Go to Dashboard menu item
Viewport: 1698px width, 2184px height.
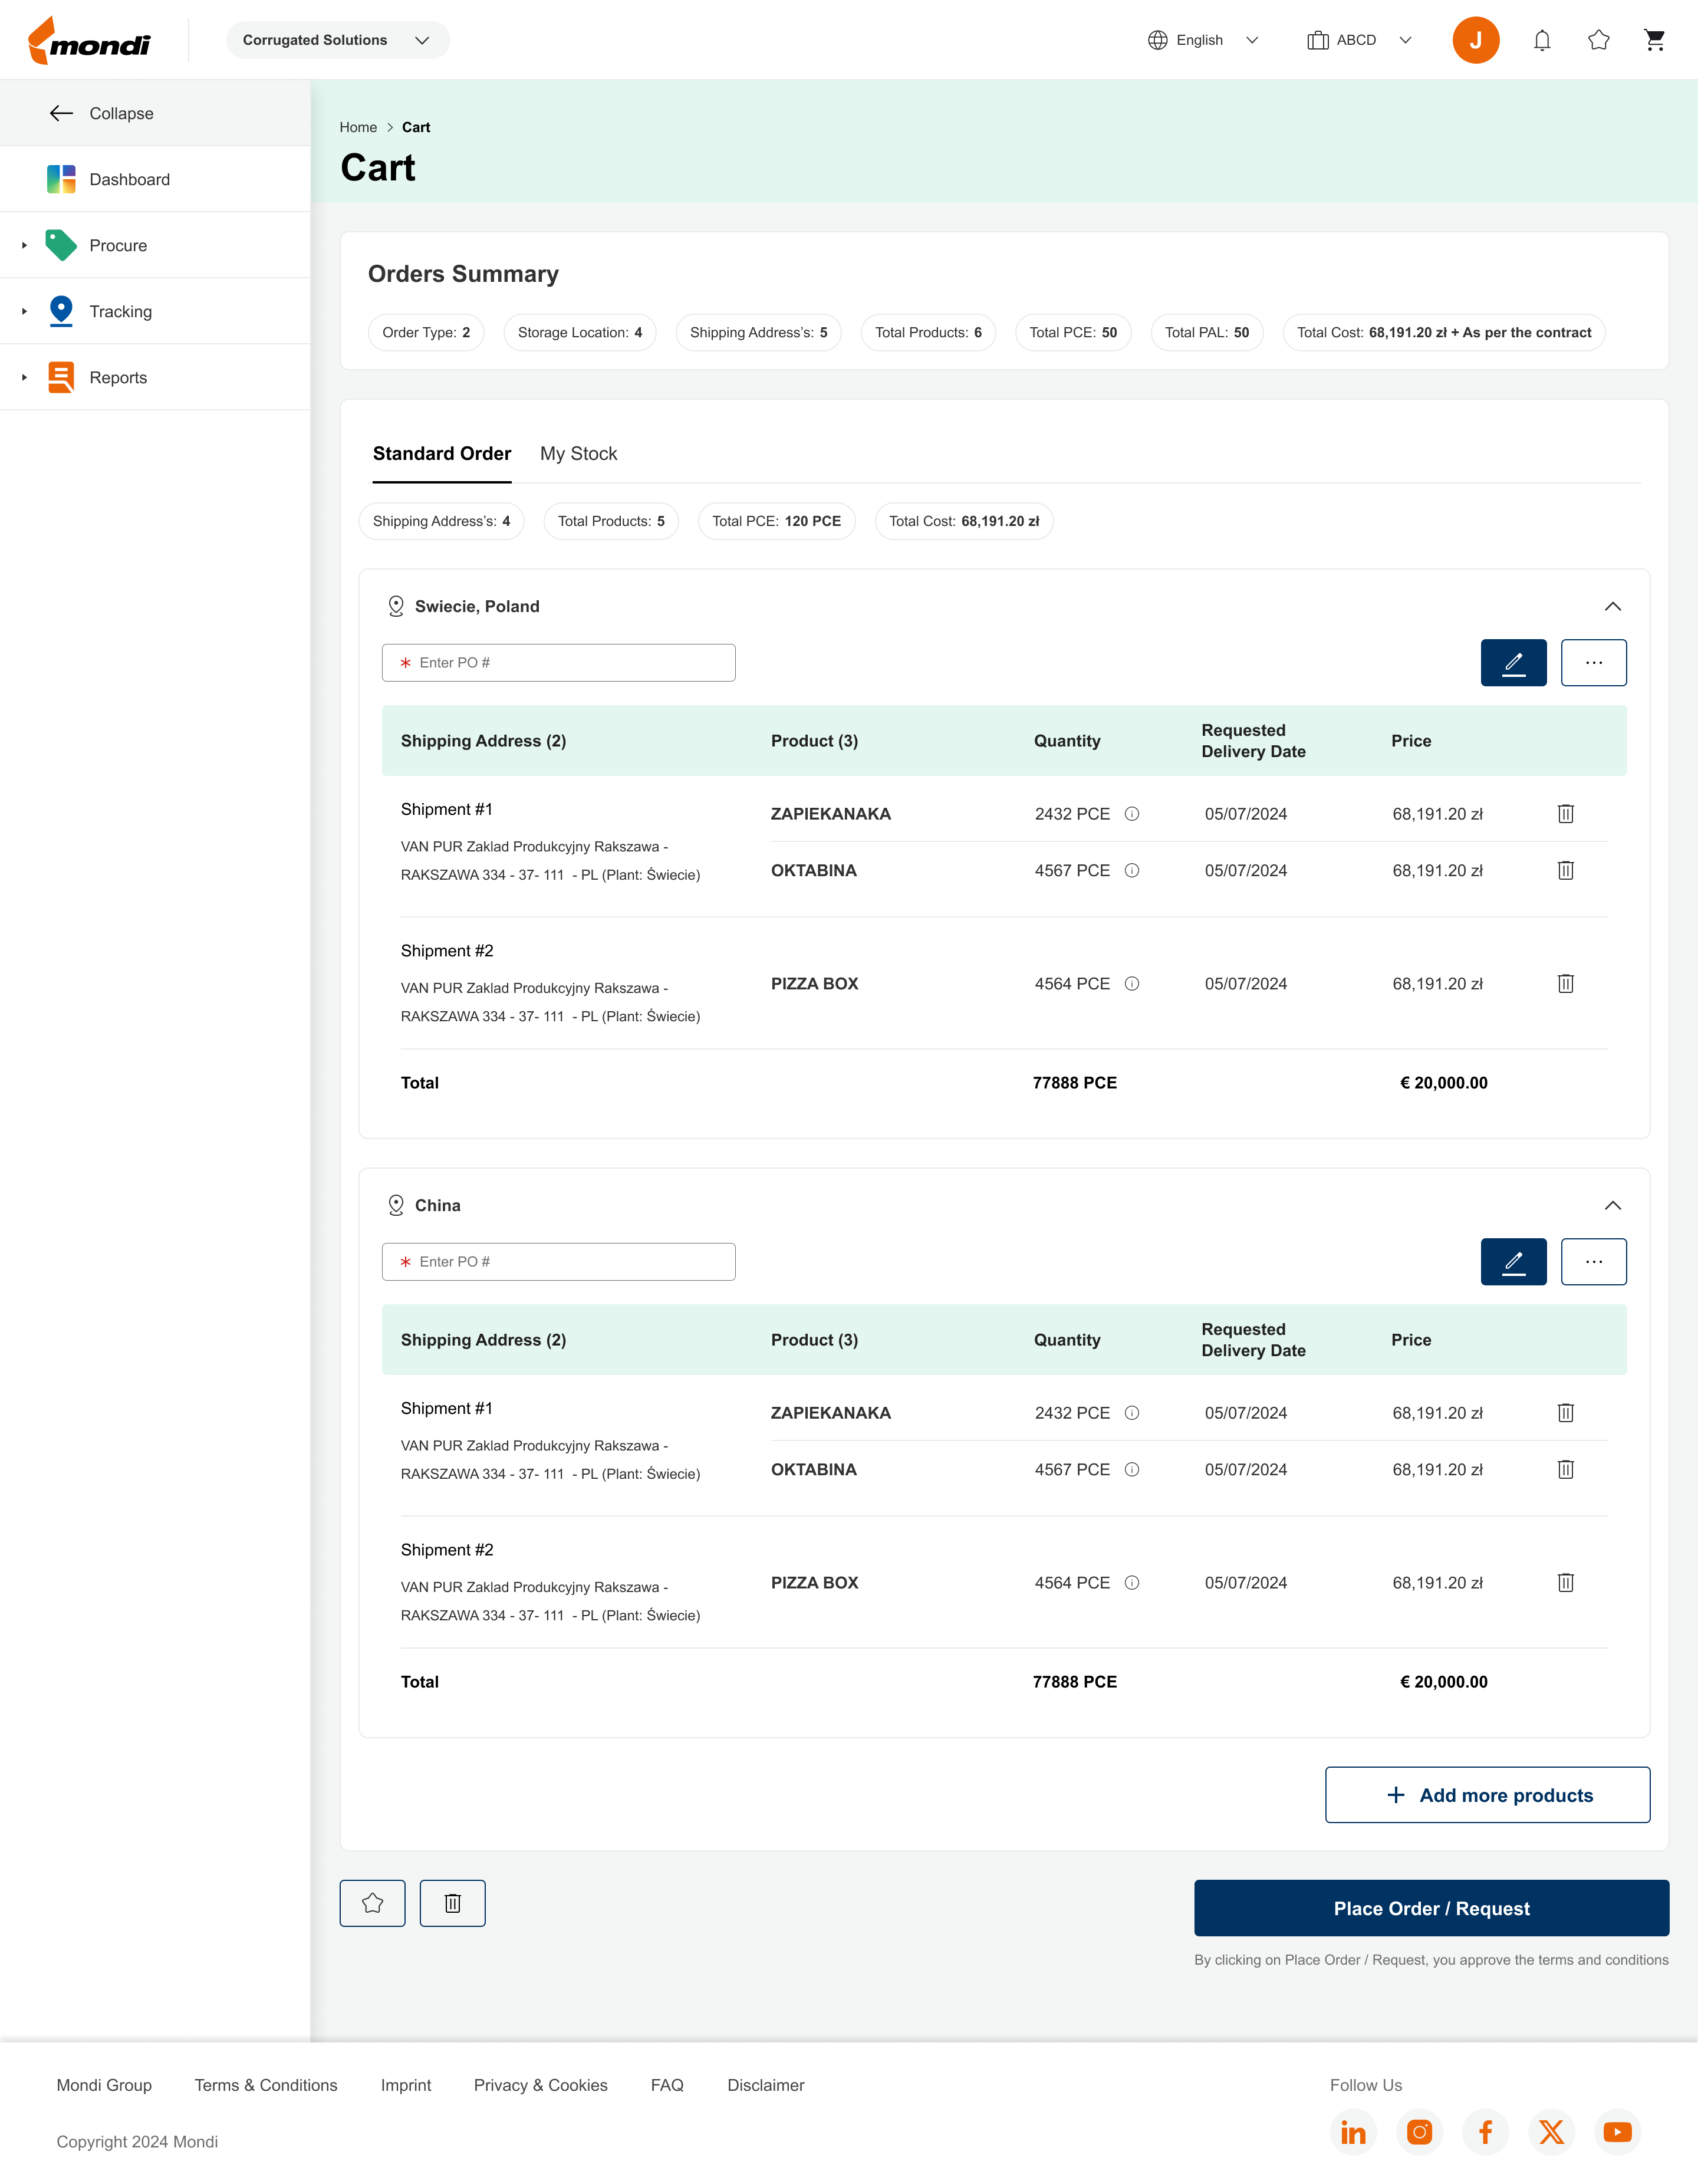[155, 179]
